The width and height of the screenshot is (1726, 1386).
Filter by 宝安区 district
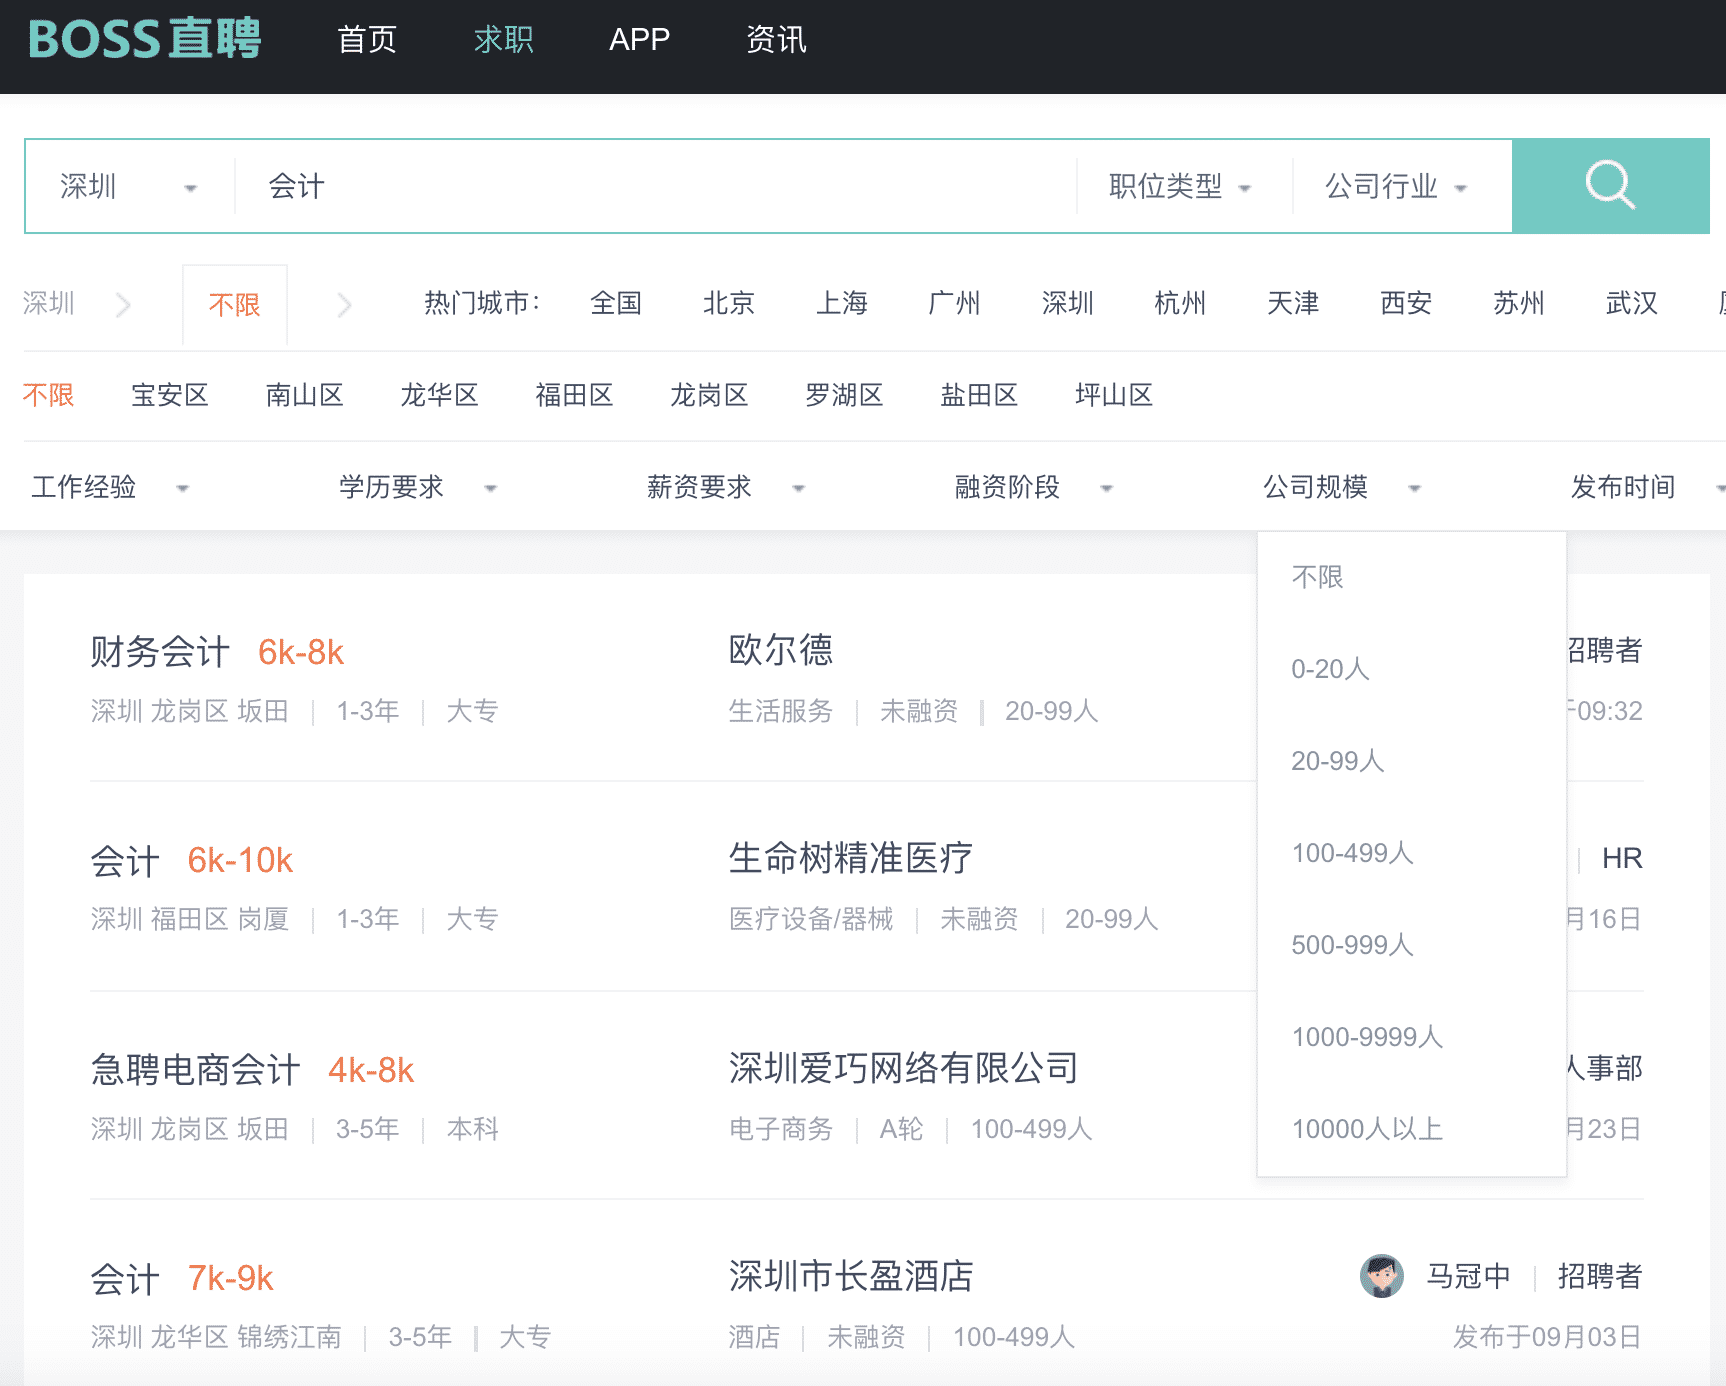(170, 395)
